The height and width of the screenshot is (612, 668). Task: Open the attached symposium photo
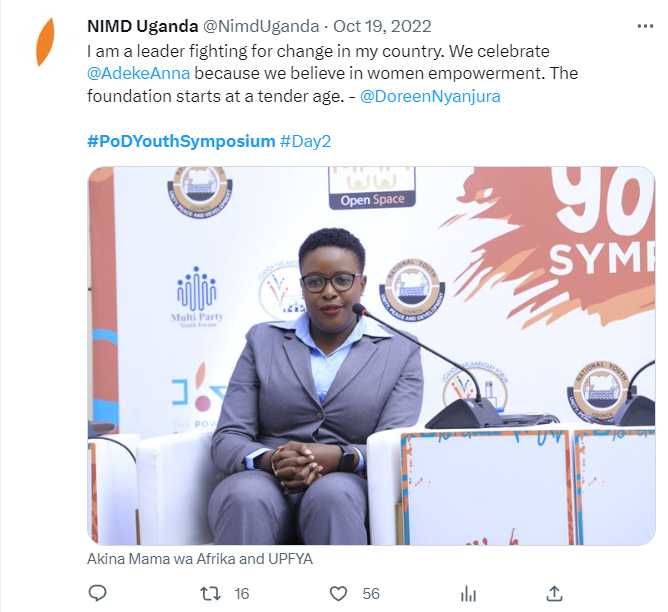pos(371,356)
